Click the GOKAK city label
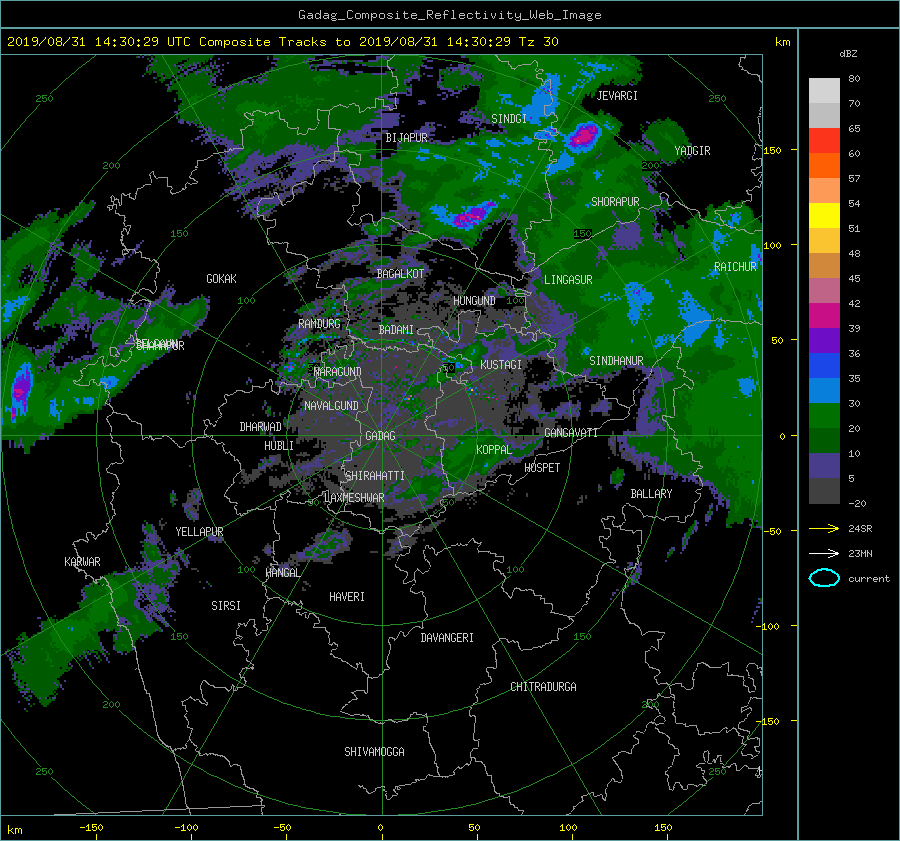Screen dimensions: 900x841 221,279
